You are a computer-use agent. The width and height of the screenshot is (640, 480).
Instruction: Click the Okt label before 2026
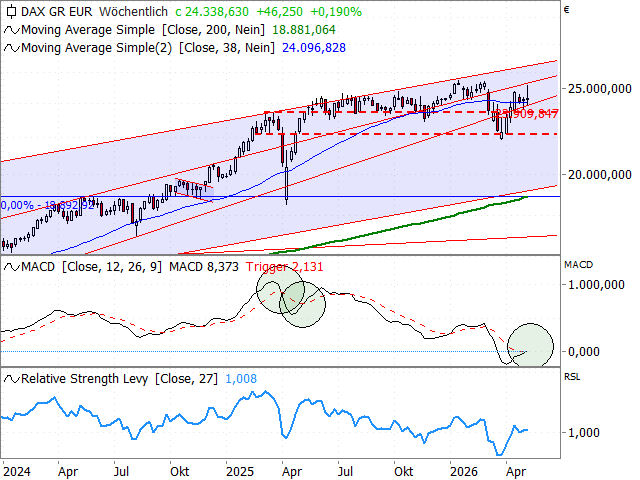tap(403, 472)
